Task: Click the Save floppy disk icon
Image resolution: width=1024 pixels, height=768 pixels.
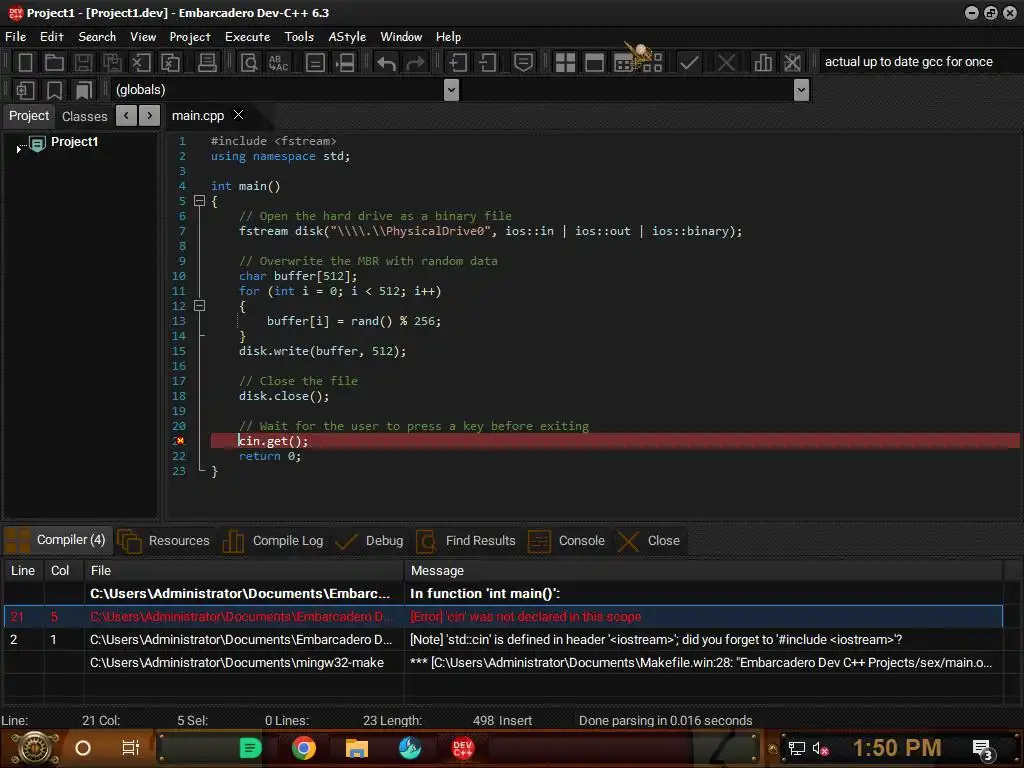Action: tap(83, 63)
